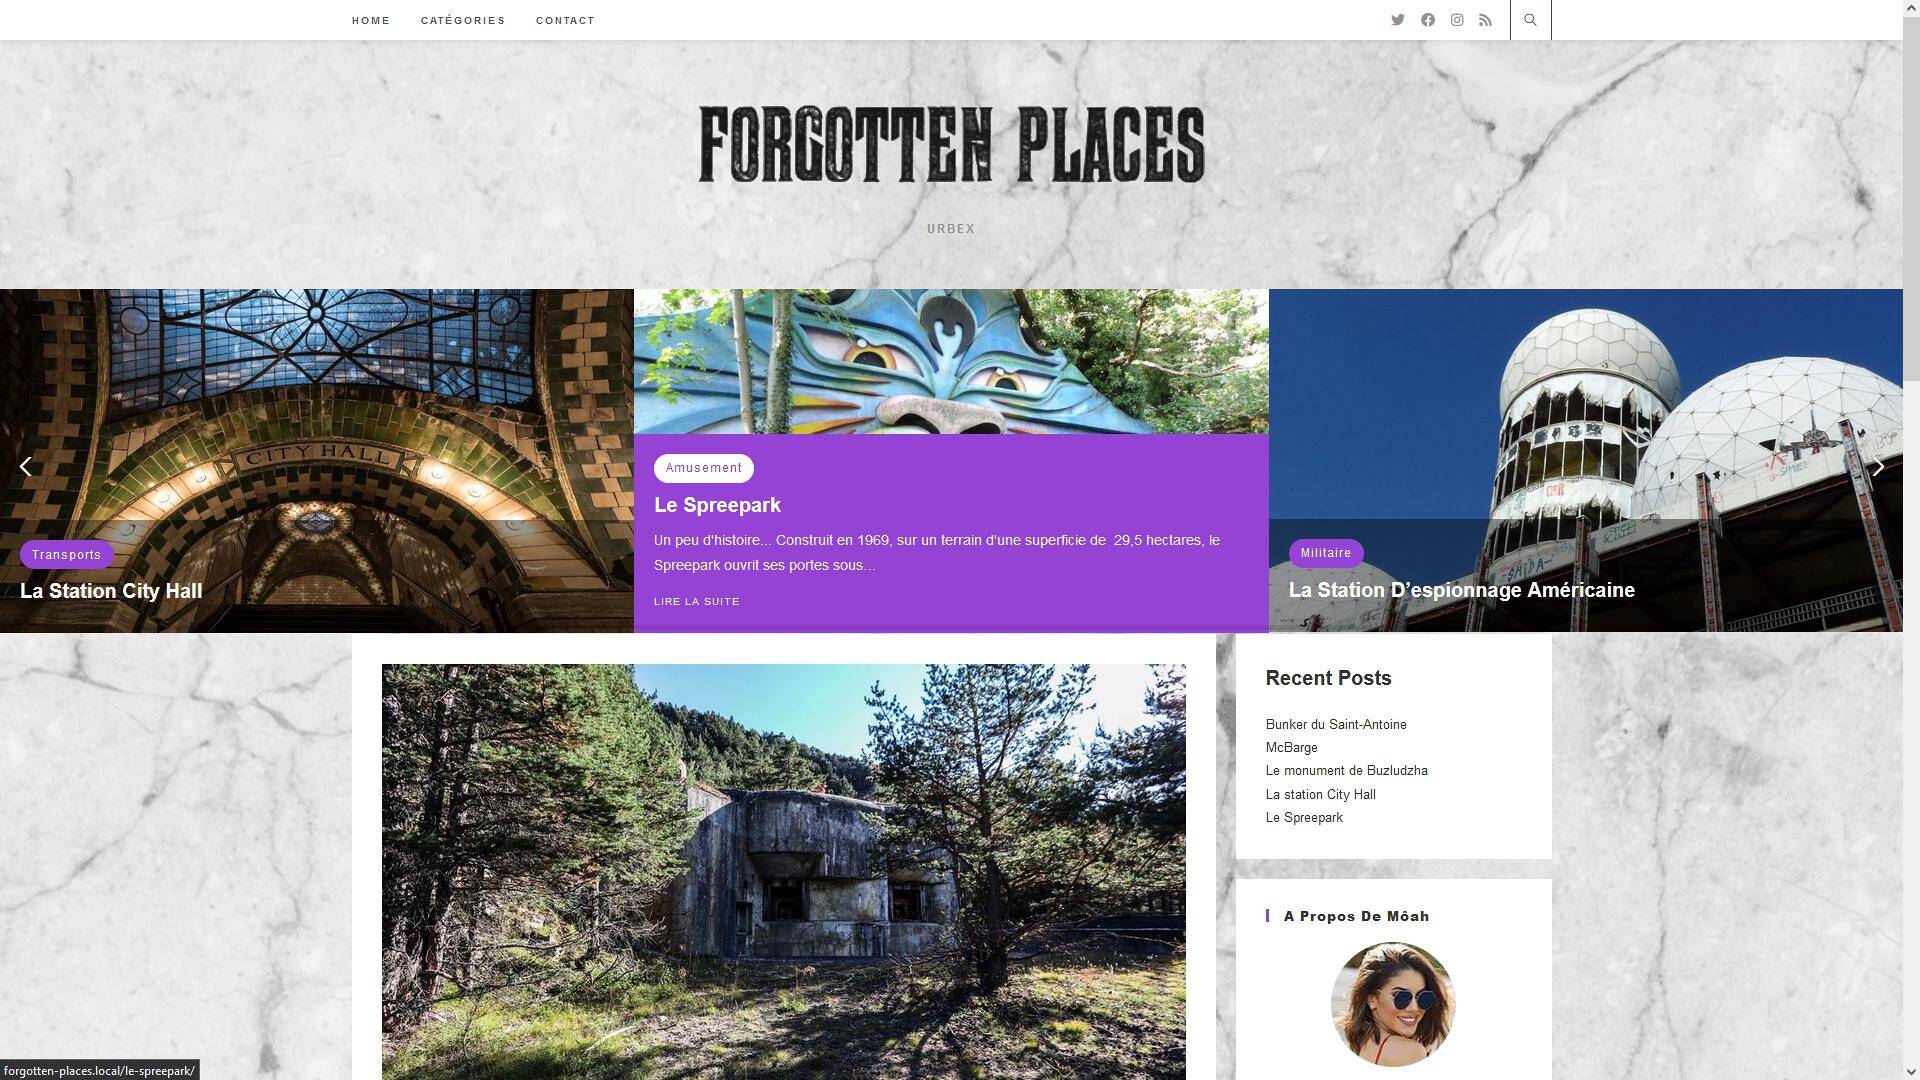Open the RSS feed icon
The height and width of the screenshot is (1080, 1920).
click(1485, 20)
